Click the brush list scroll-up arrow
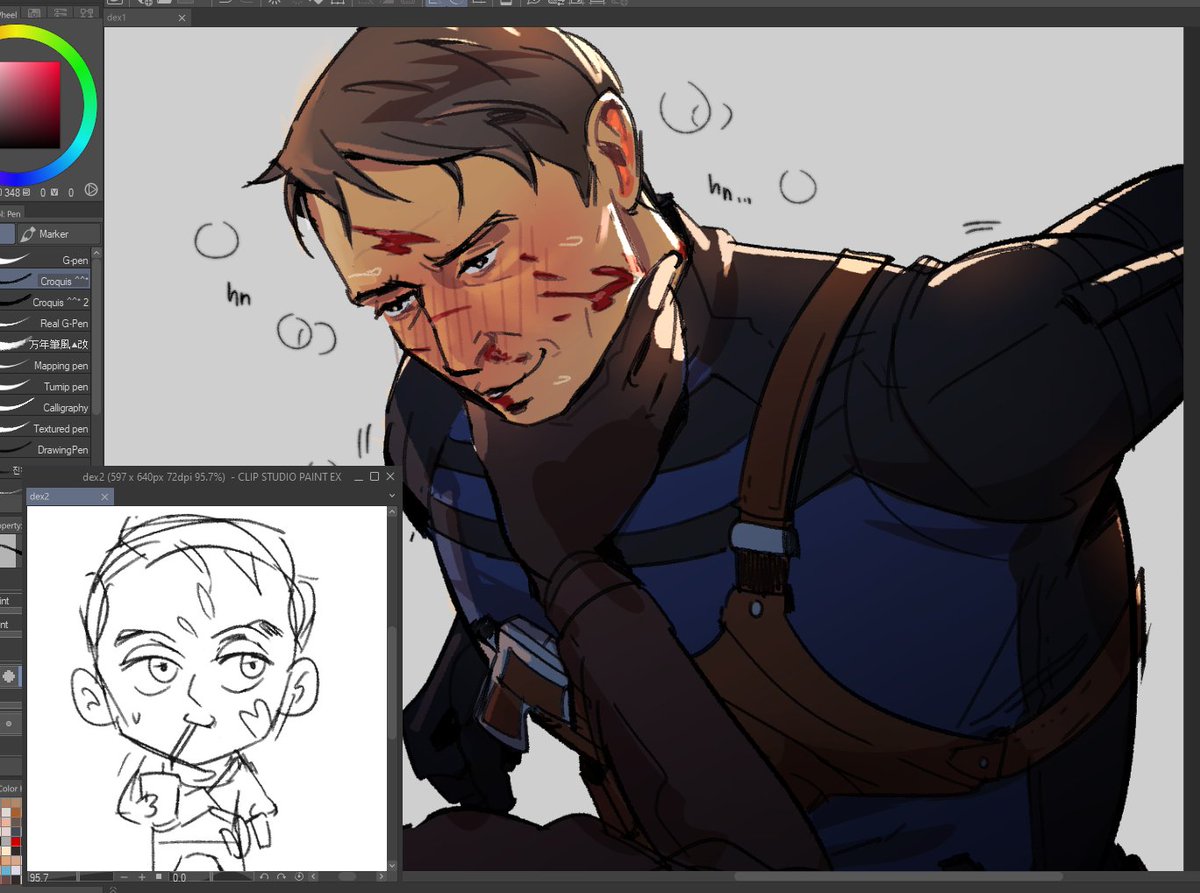 tap(98, 254)
